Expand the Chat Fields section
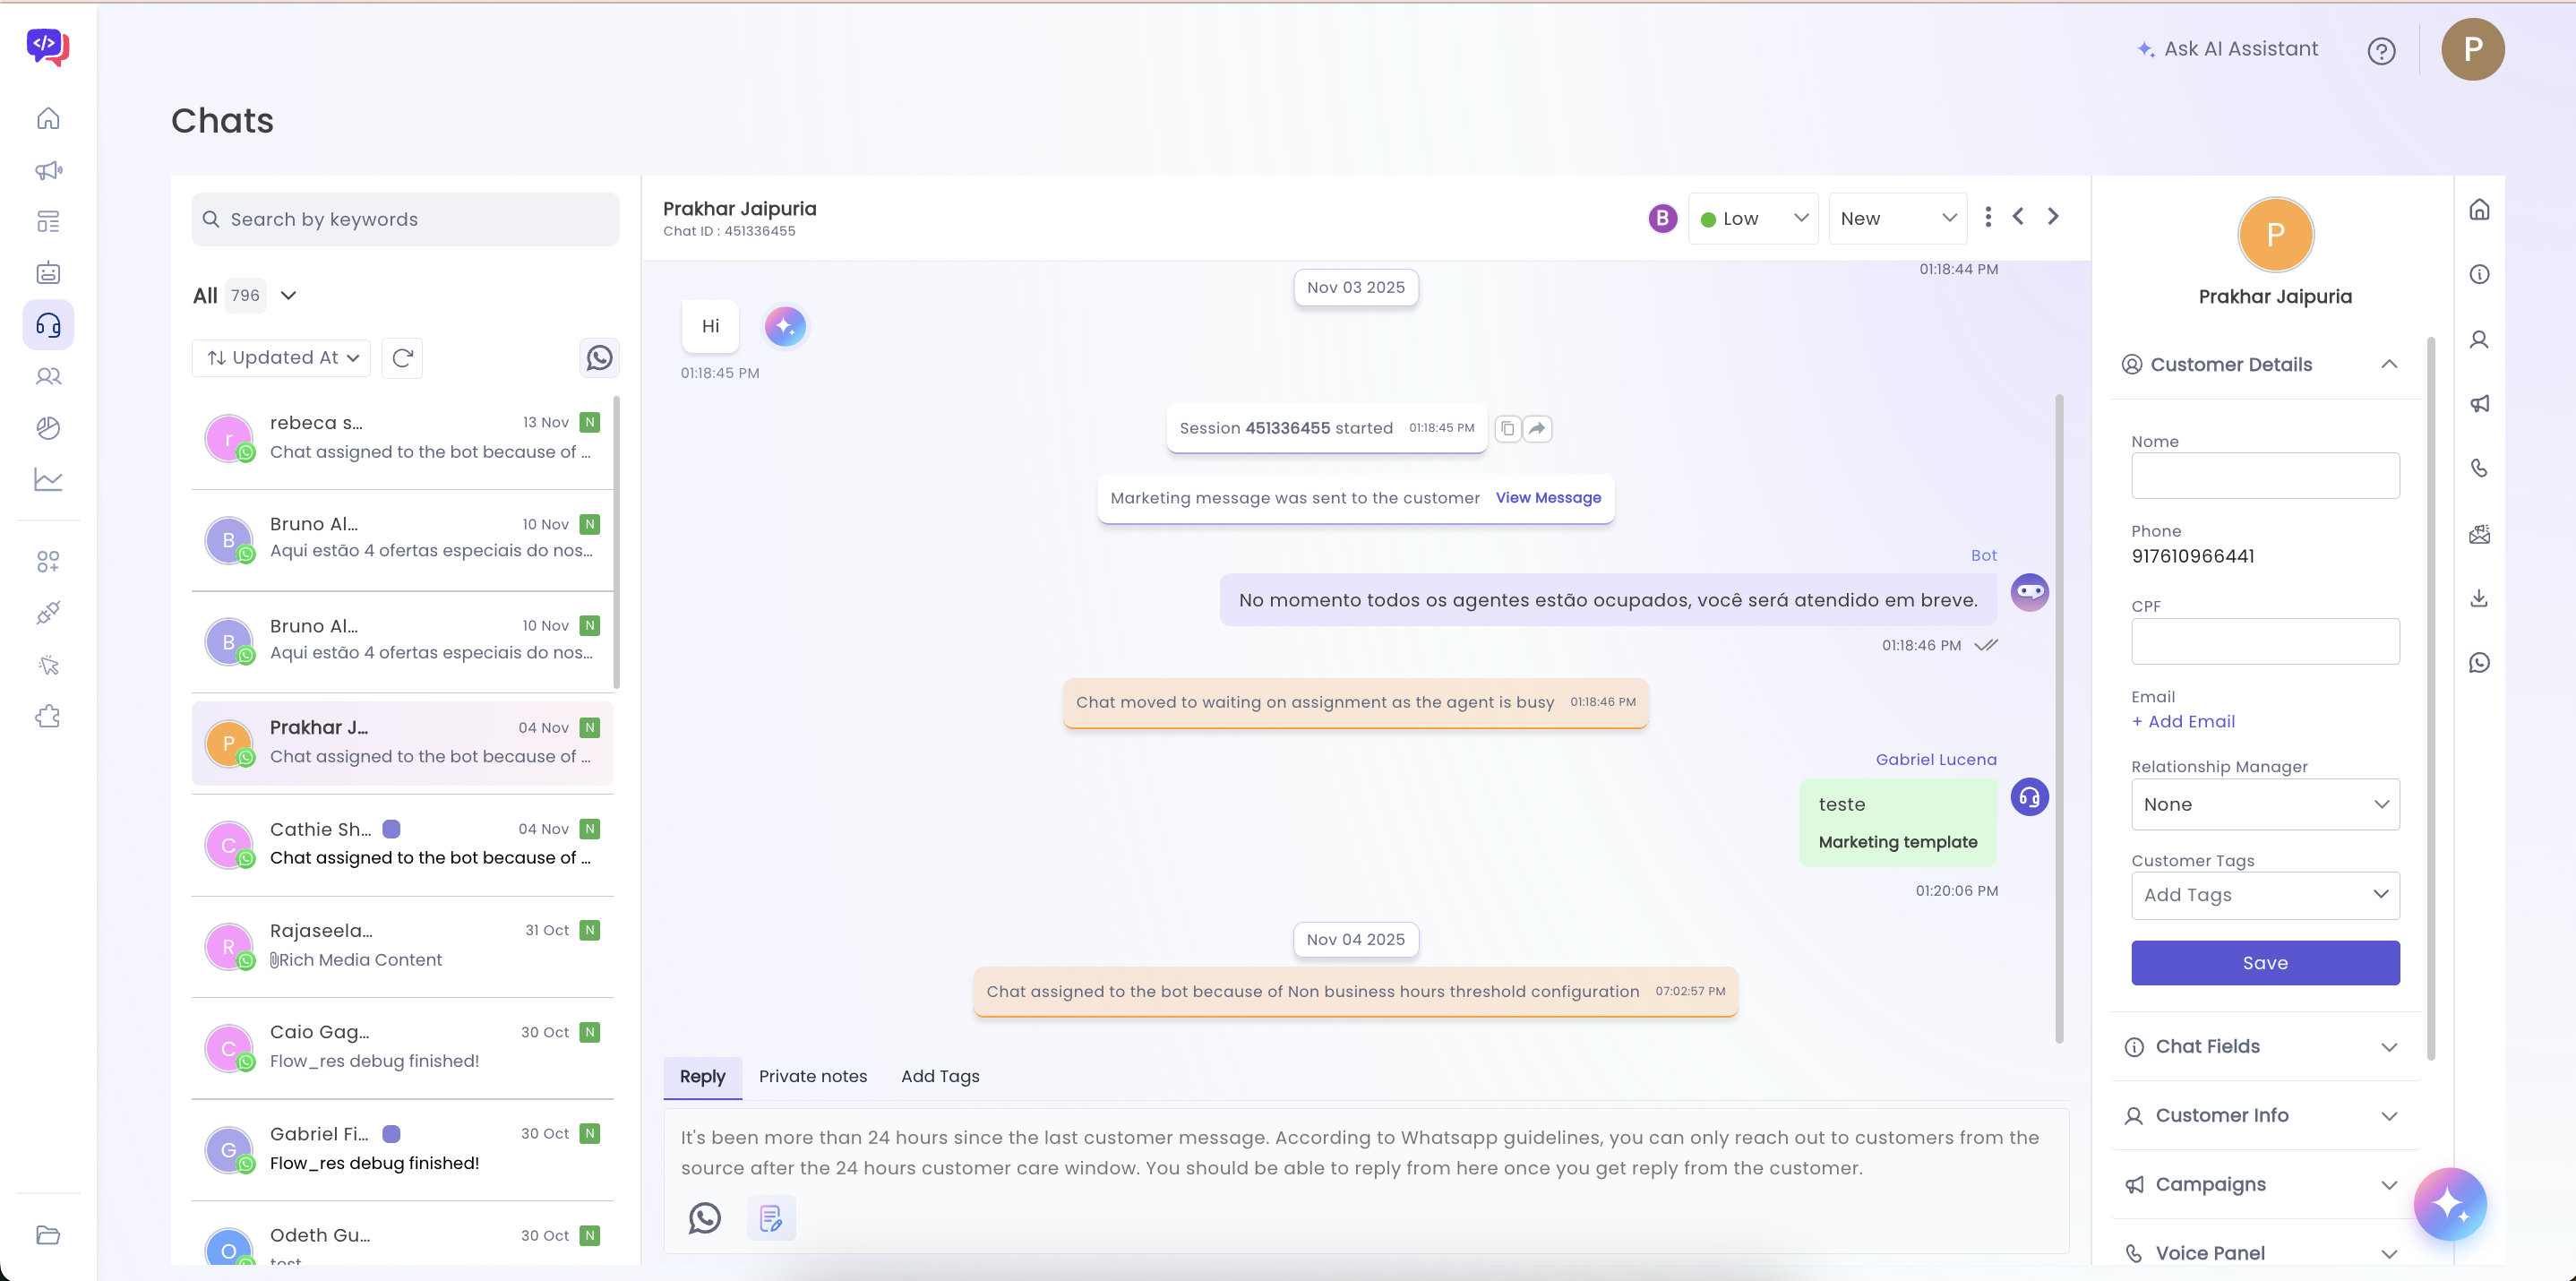This screenshot has width=2576, height=1281. [2388, 1047]
